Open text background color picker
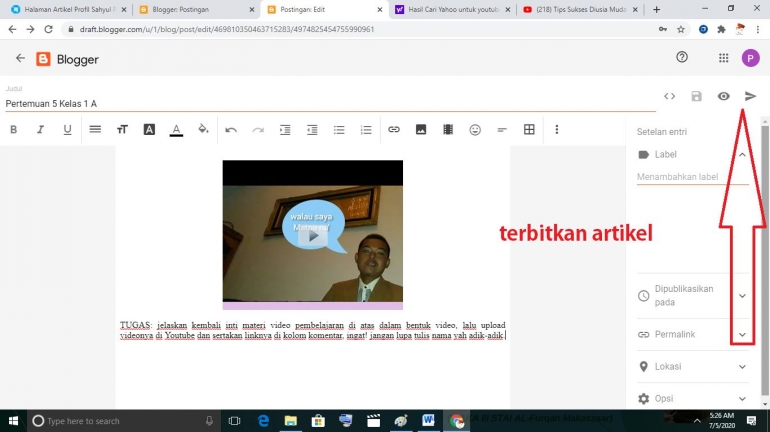The height and width of the screenshot is (432, 770). tap(203, 130)
